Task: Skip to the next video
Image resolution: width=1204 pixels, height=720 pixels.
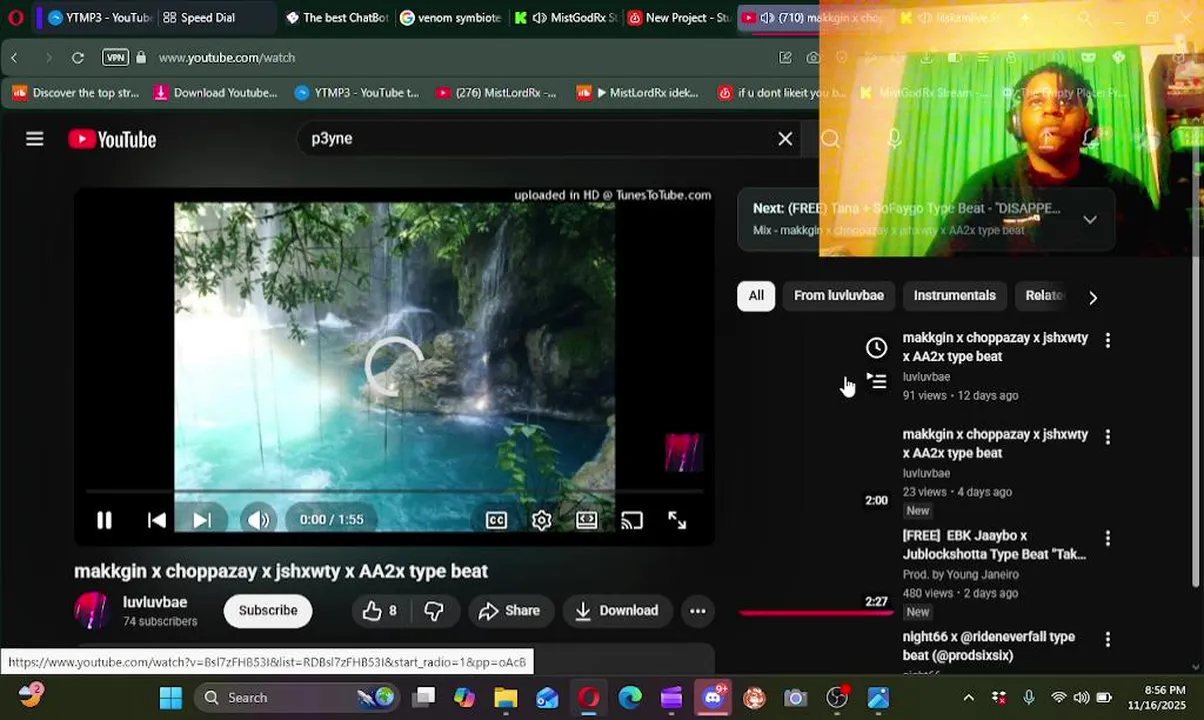Action: click(202, 520)
